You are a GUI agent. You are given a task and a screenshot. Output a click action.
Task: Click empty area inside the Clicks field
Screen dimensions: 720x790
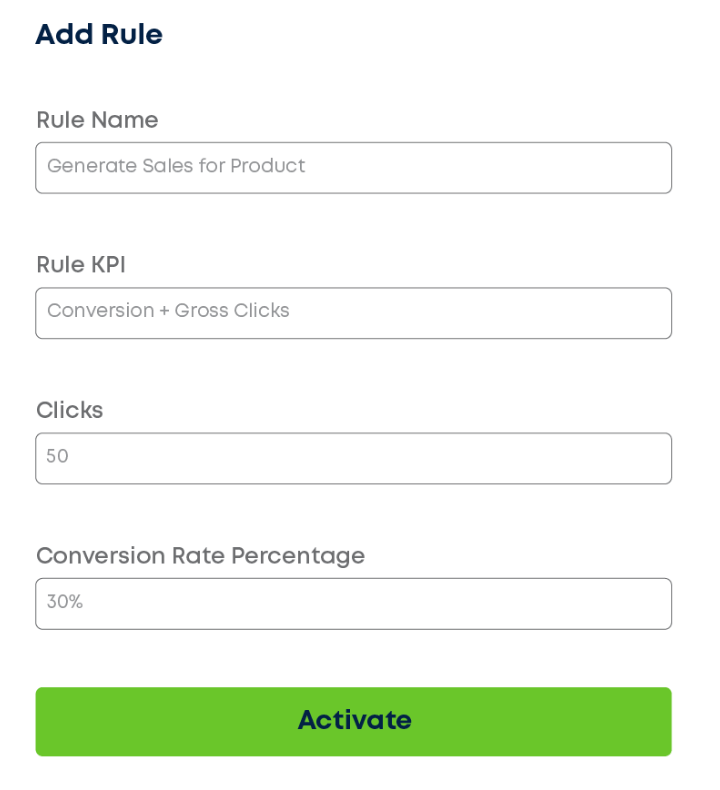(400, 458)
